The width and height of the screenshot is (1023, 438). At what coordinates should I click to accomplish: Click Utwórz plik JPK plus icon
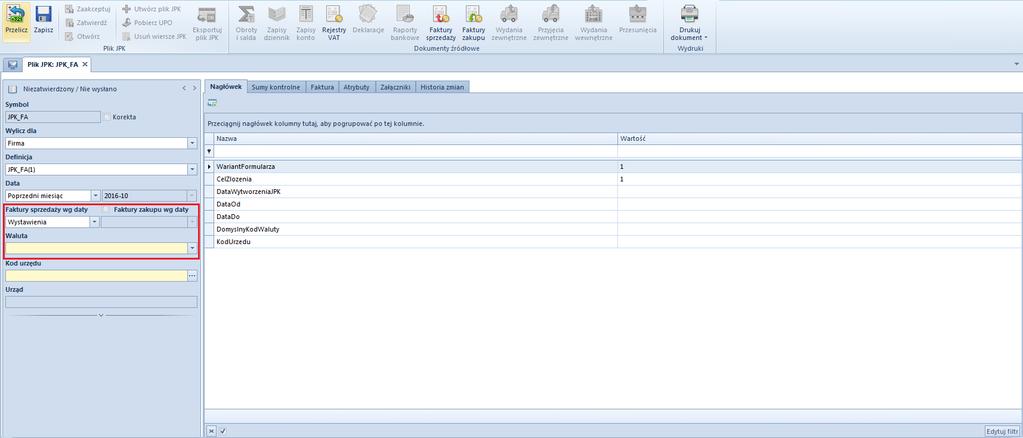click(x=127, y=9)
